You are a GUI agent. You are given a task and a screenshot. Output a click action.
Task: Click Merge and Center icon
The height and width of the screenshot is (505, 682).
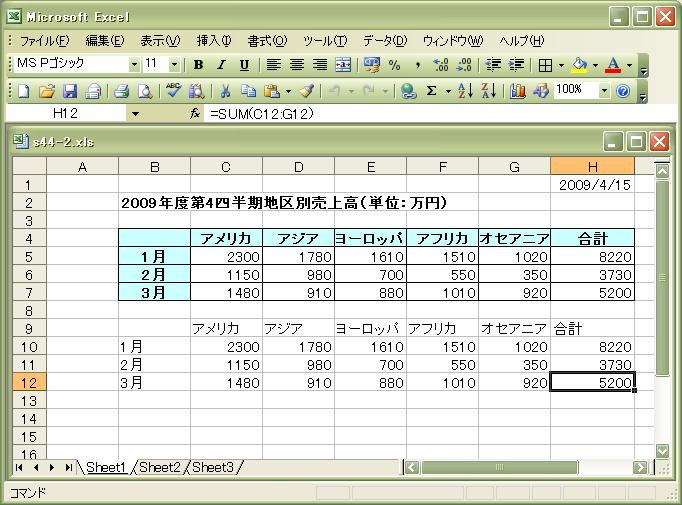pyautogui.click(x=343, y=65)
